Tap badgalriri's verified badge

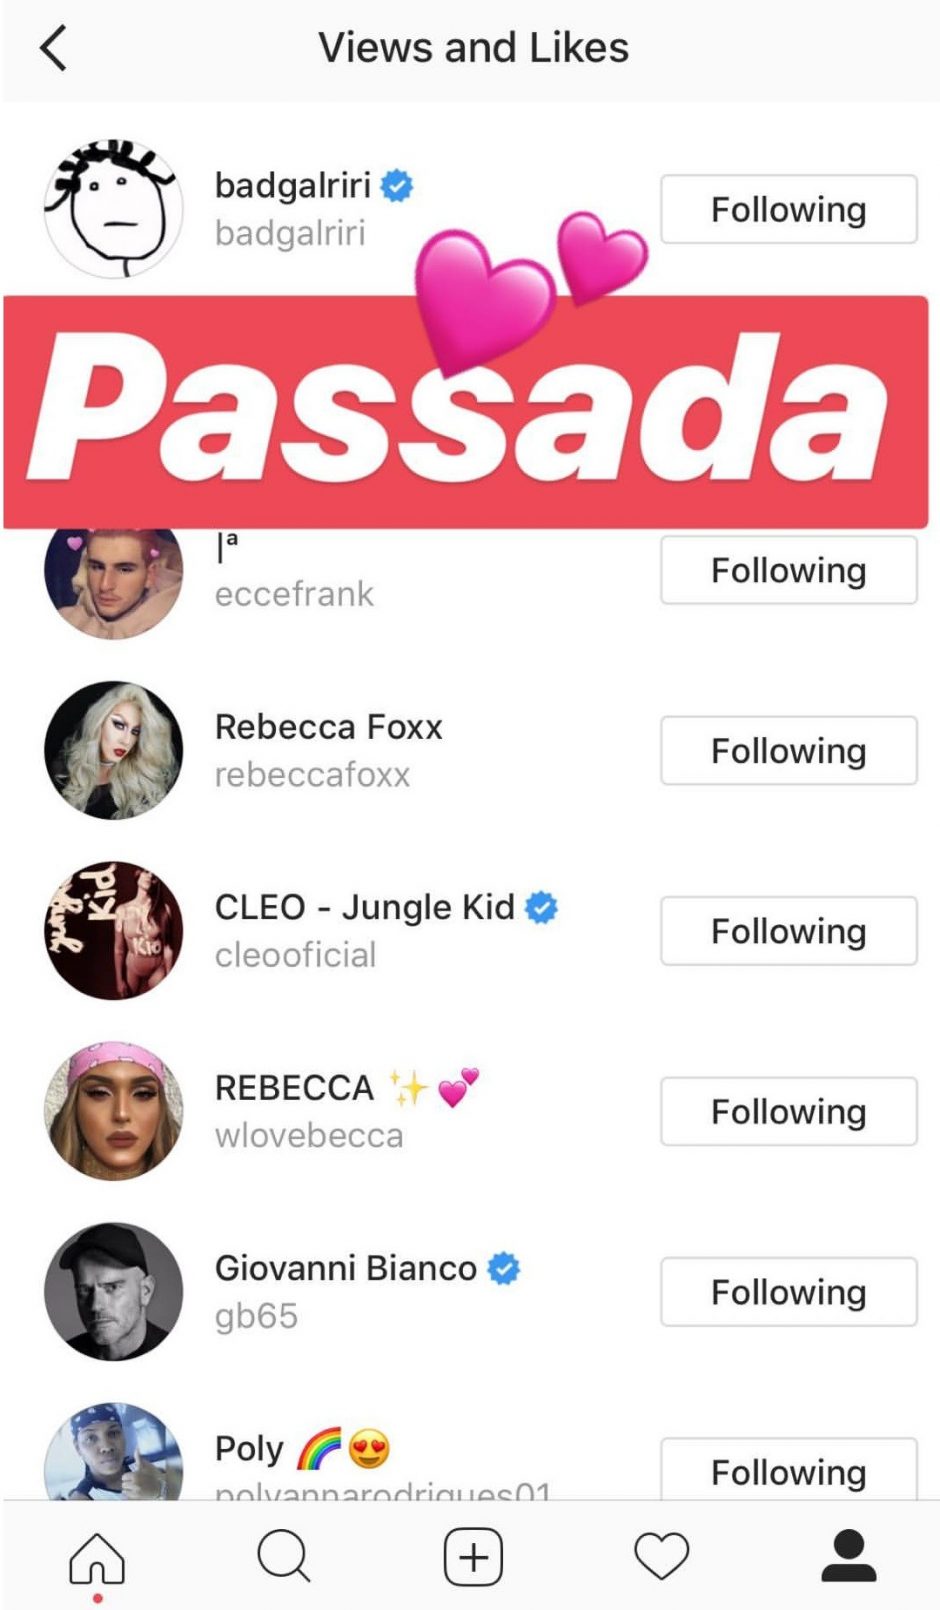[x=397, y=186]
